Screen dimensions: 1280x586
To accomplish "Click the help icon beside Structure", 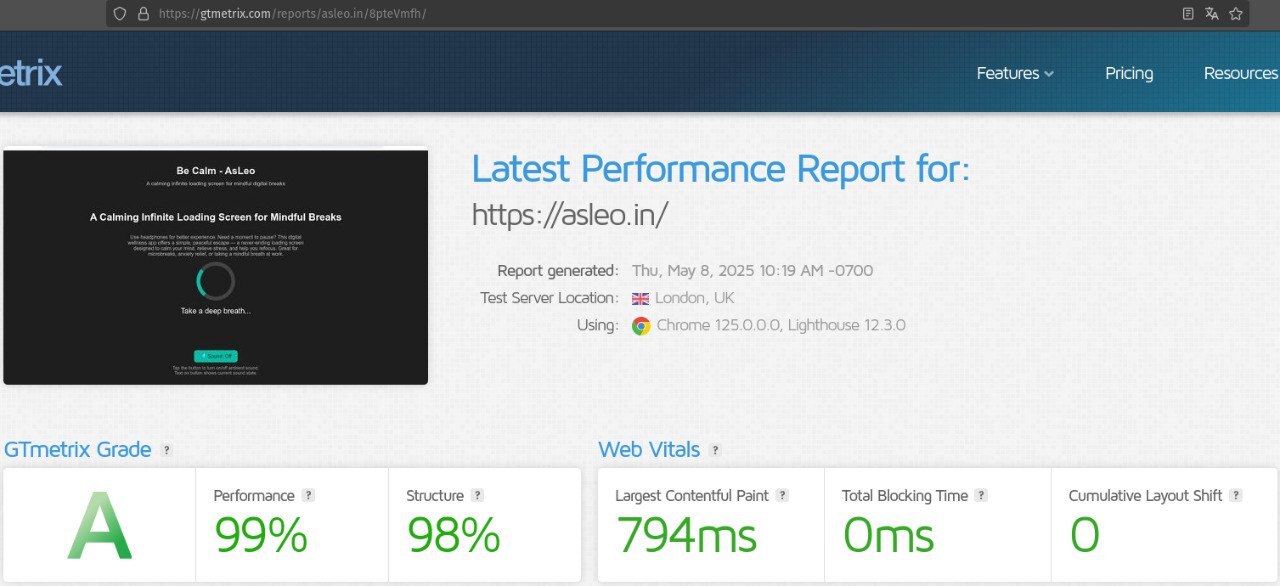I will pos(478,495).
